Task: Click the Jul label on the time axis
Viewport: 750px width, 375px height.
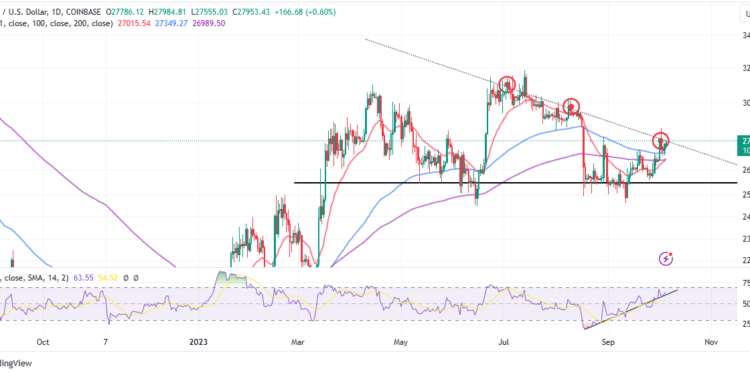Action: coord(503,342)
